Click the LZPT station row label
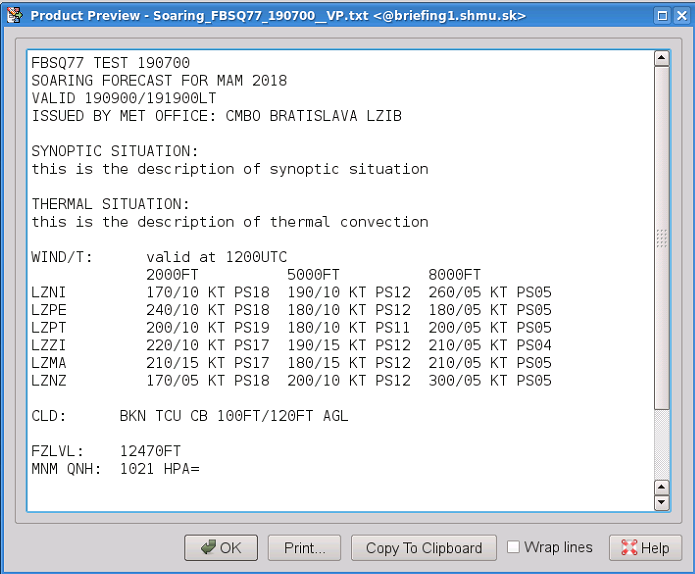The image size is (695, 574). coord(49,328)
